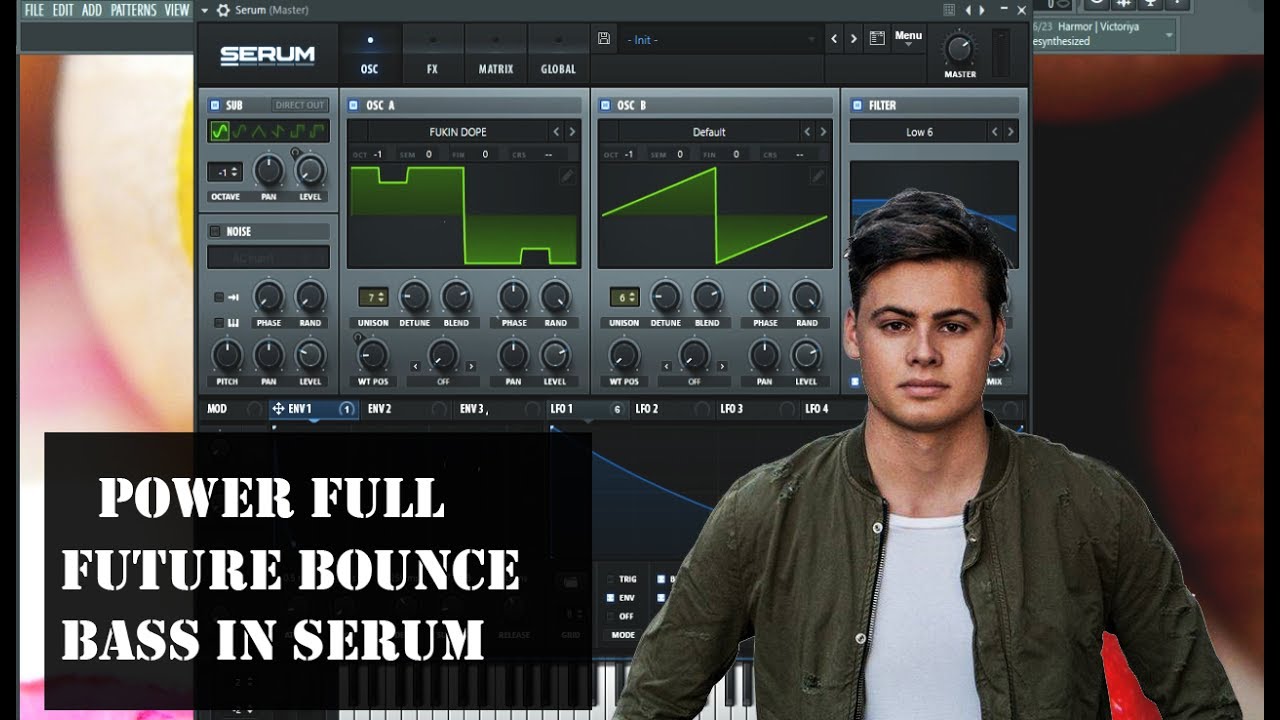Click the DIRECT OUT button

(300, 105)
